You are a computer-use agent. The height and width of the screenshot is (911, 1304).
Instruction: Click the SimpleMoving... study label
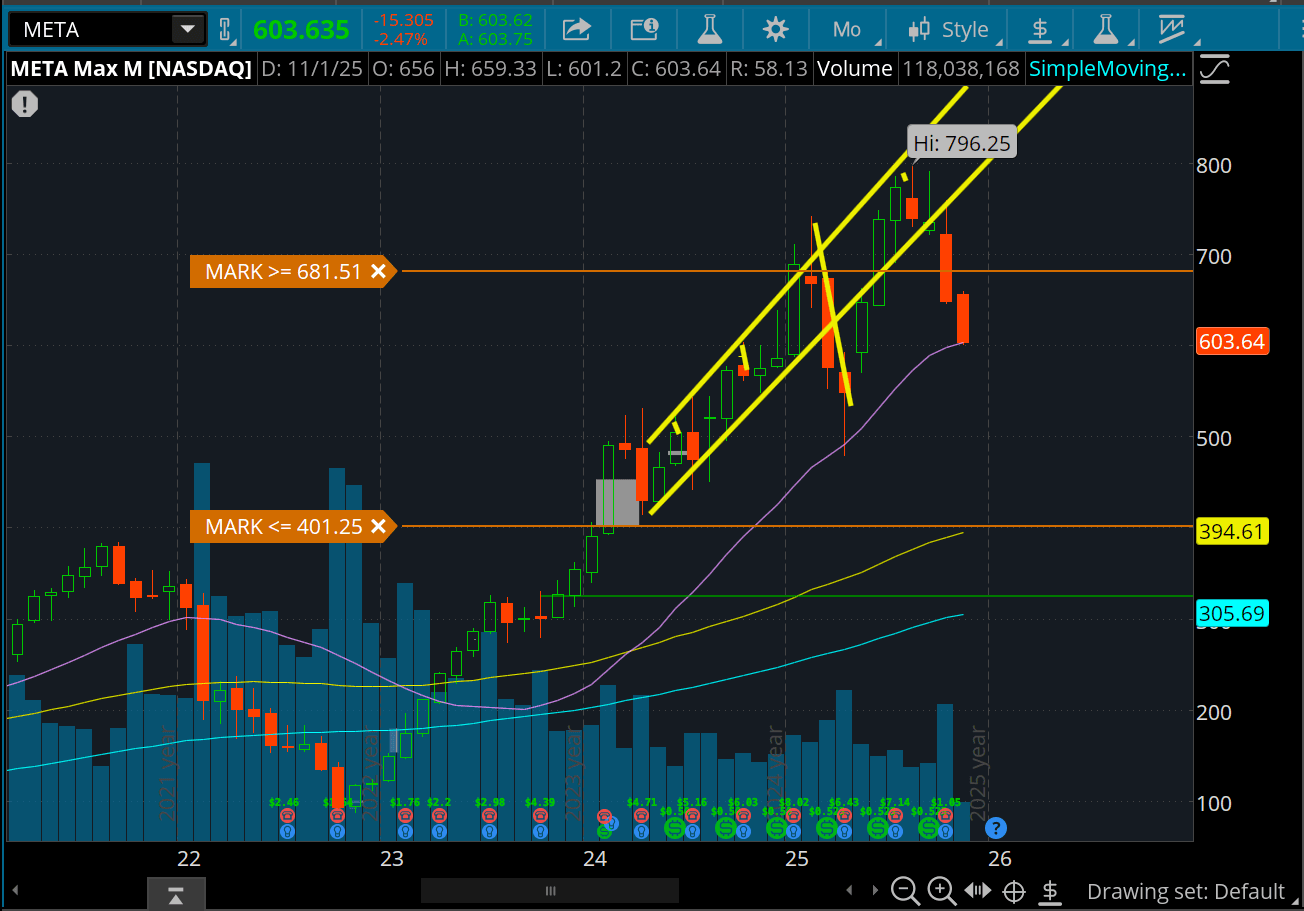(1108, 69)
